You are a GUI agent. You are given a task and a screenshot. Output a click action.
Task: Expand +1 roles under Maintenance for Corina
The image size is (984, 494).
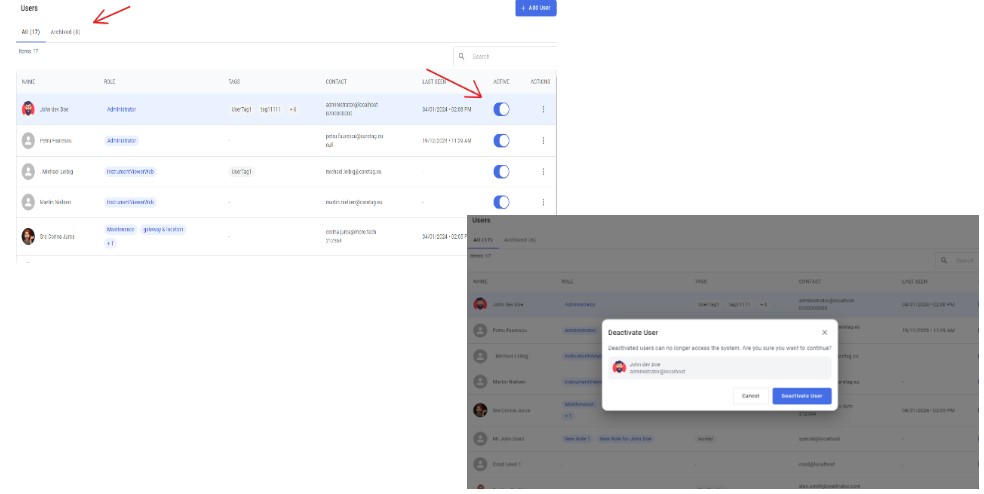coord(110,243)
